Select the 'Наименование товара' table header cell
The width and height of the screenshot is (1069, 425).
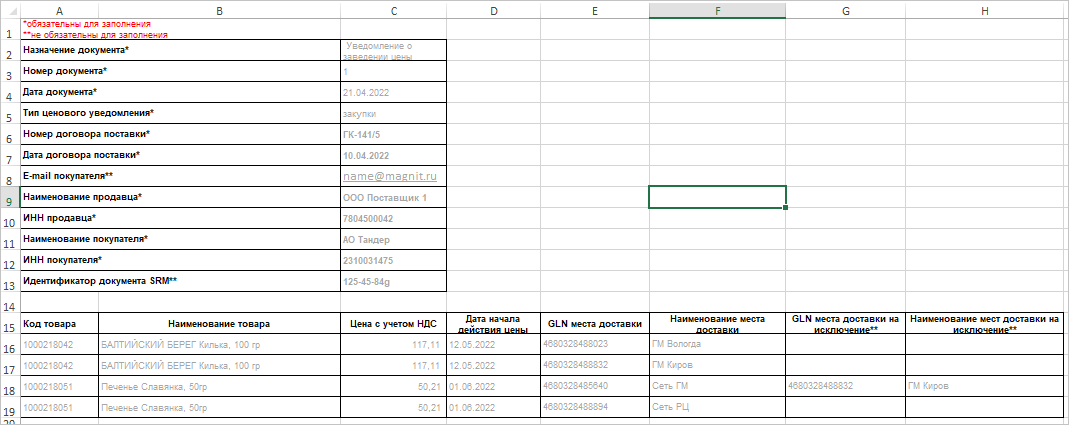(219, 324)
